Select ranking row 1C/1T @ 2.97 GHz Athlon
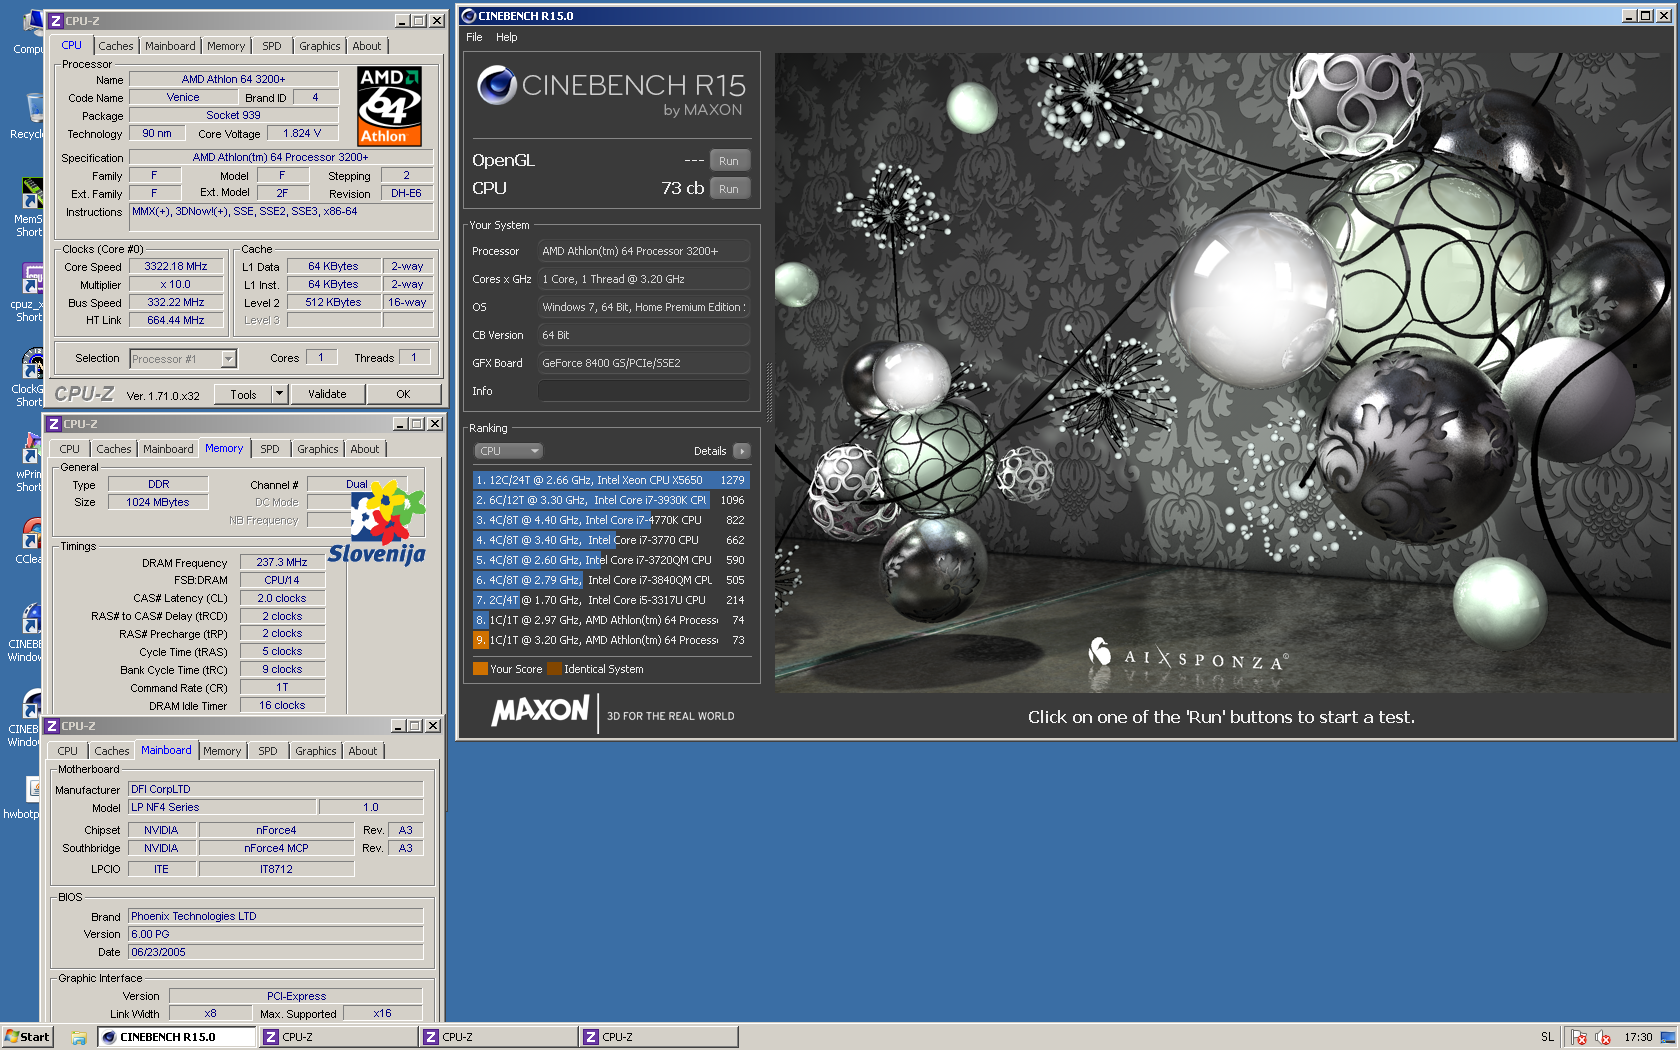The image size is (1680, 1050). click(611, 620)
